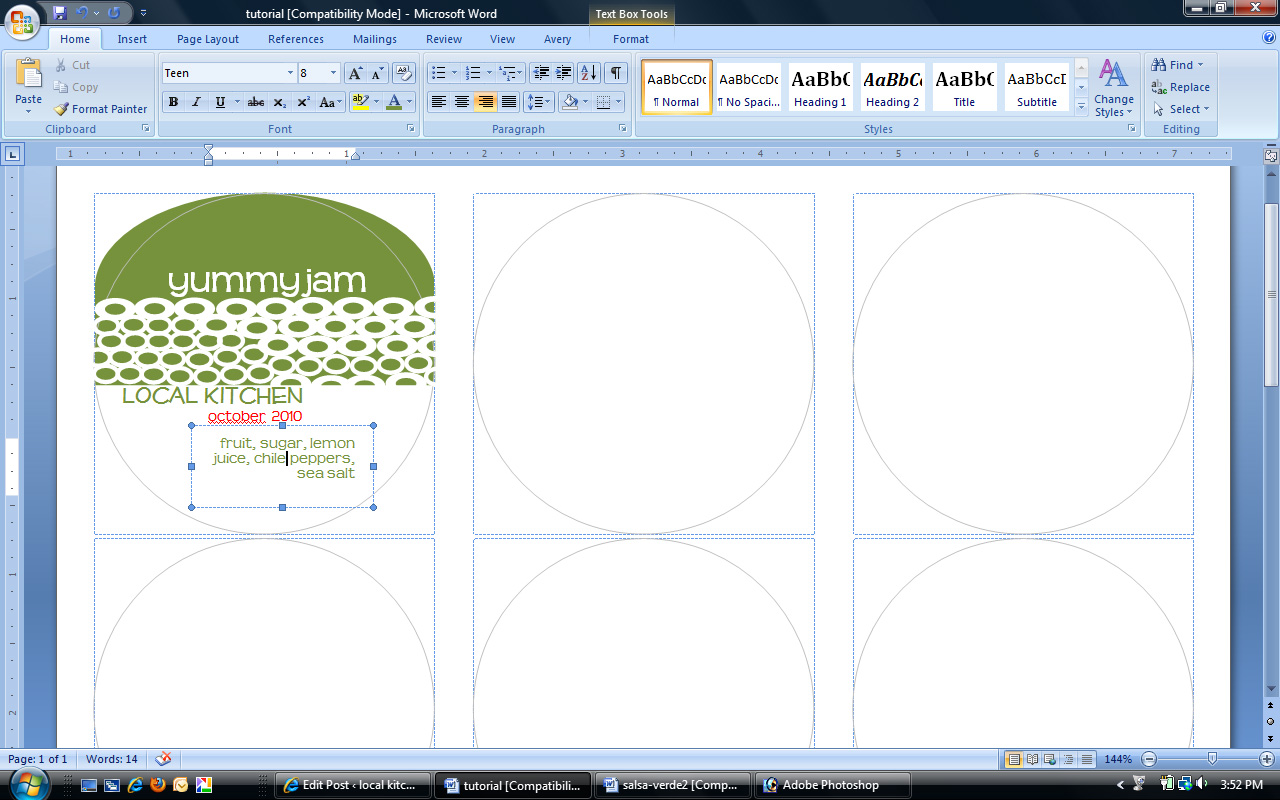Open Change Styles options
Screen dimensions: 1280x800
tap(1113, 88)
